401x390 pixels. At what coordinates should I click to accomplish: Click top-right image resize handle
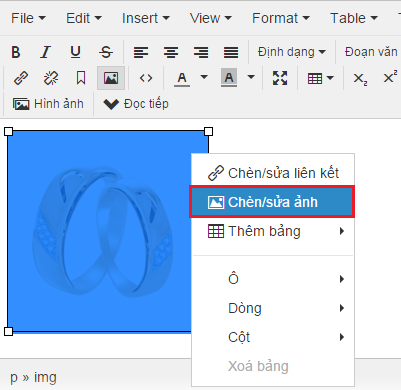208,131
